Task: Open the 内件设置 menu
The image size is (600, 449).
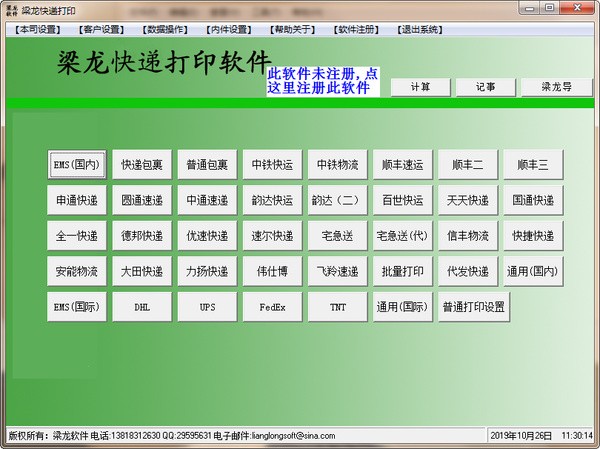Action: pyautogui.click(x=229, y=29)
